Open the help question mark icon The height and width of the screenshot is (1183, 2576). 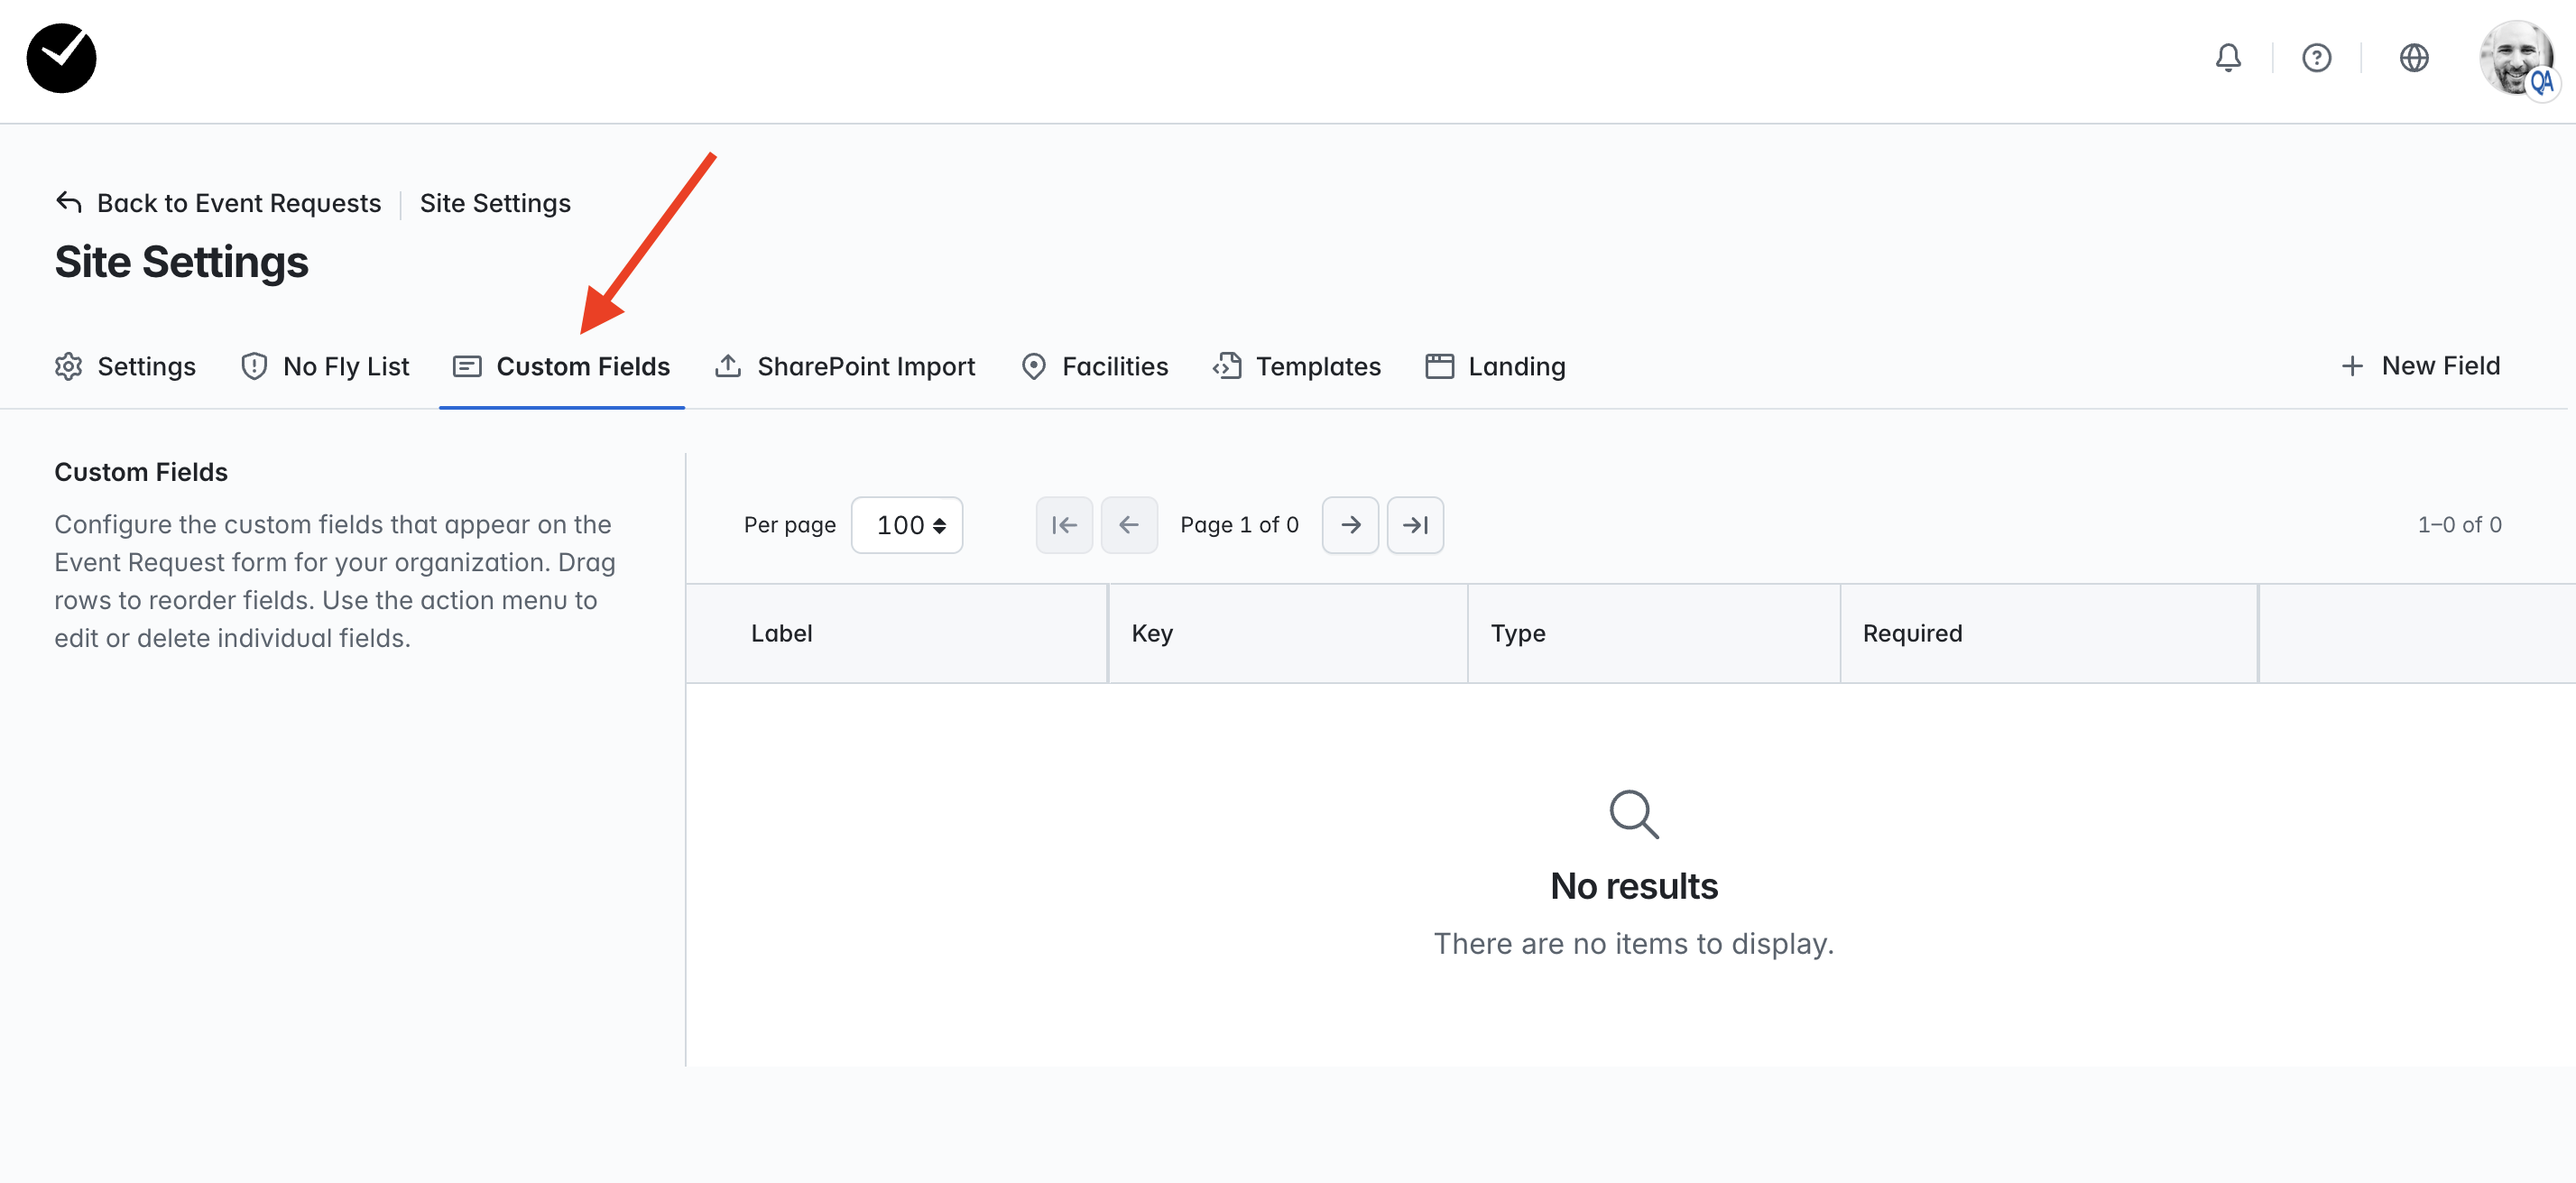2316,58
